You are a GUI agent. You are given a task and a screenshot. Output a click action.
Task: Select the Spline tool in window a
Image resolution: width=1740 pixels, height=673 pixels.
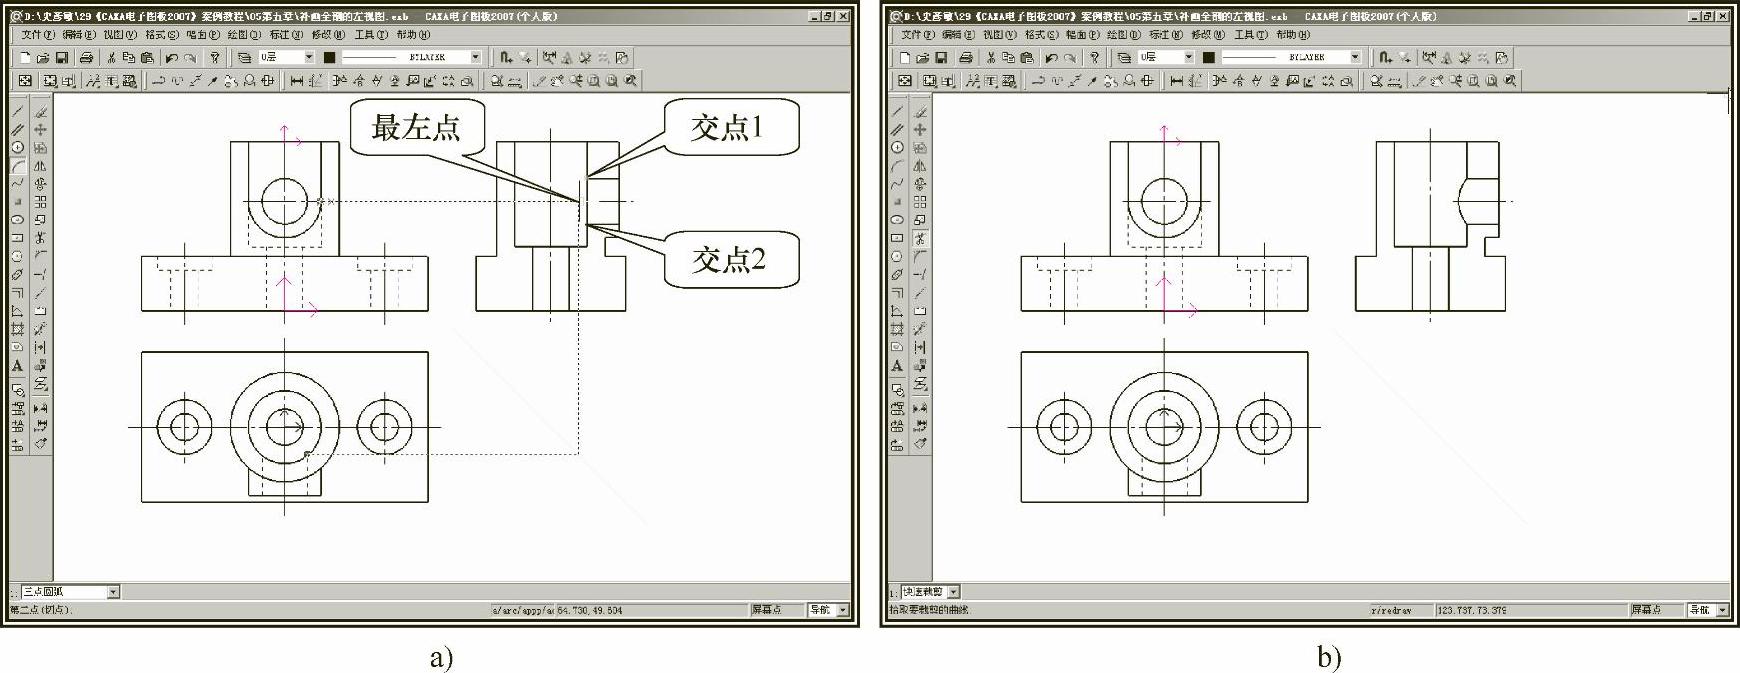[x=17, y=183]
